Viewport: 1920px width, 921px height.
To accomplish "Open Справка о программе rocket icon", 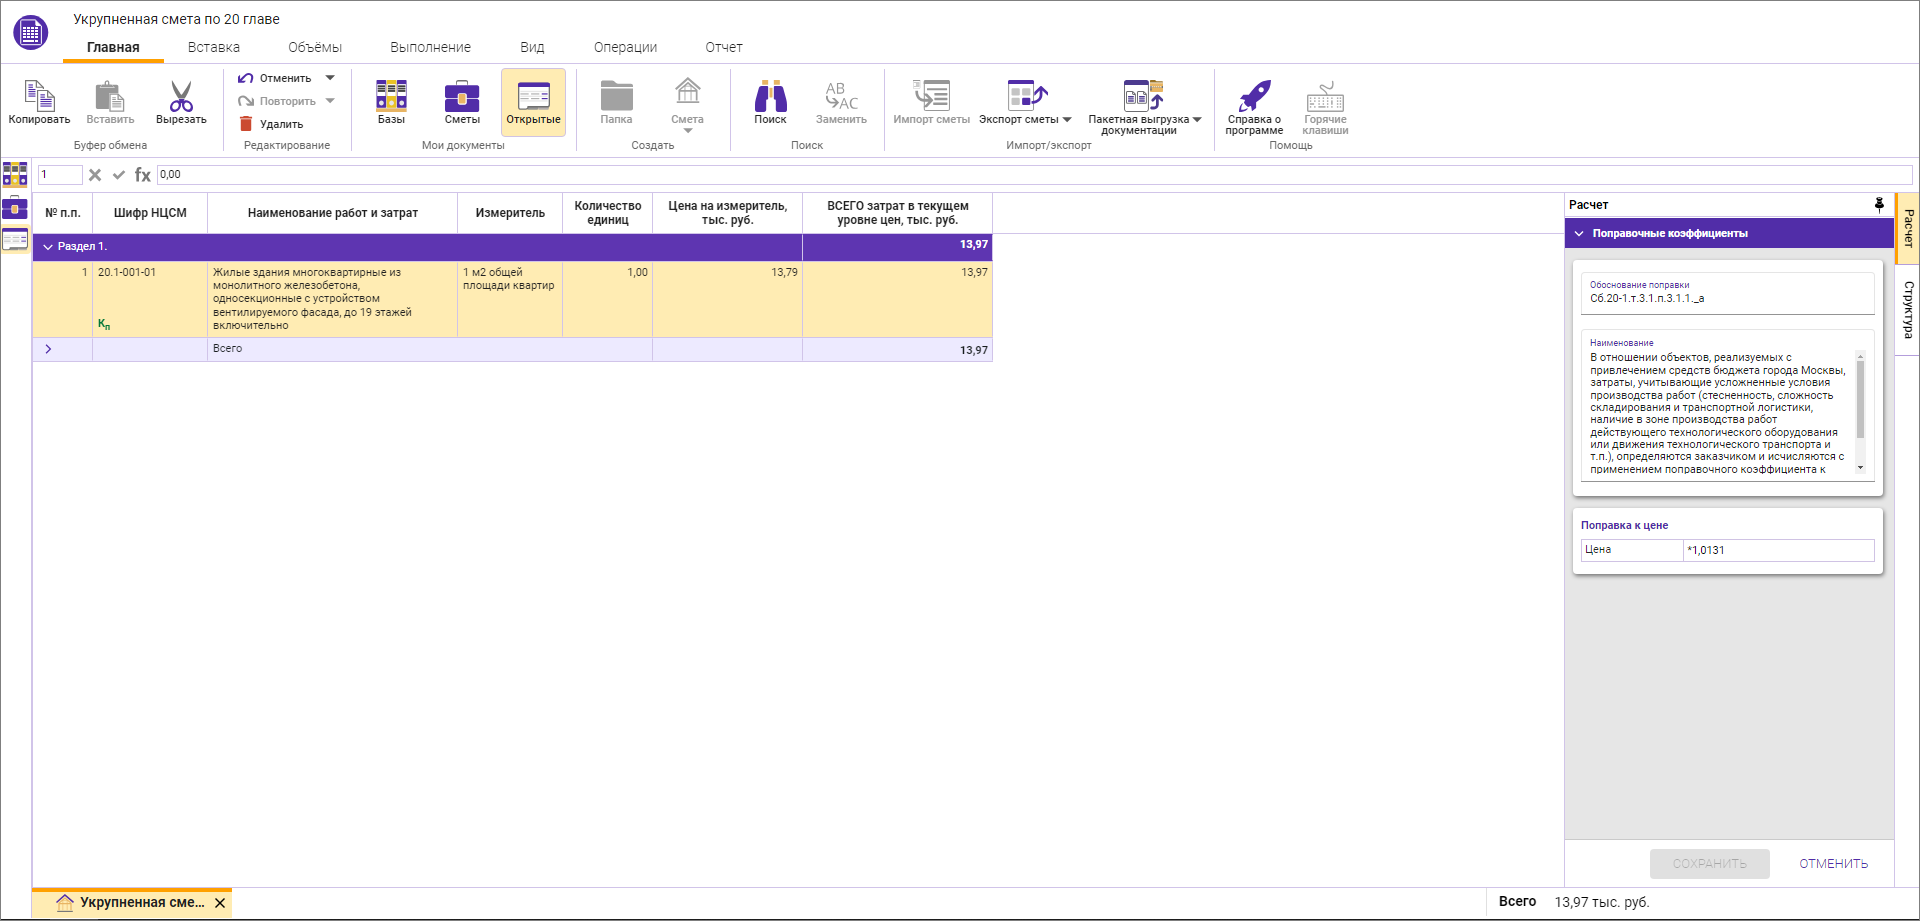I will (x=1254, y=96).
